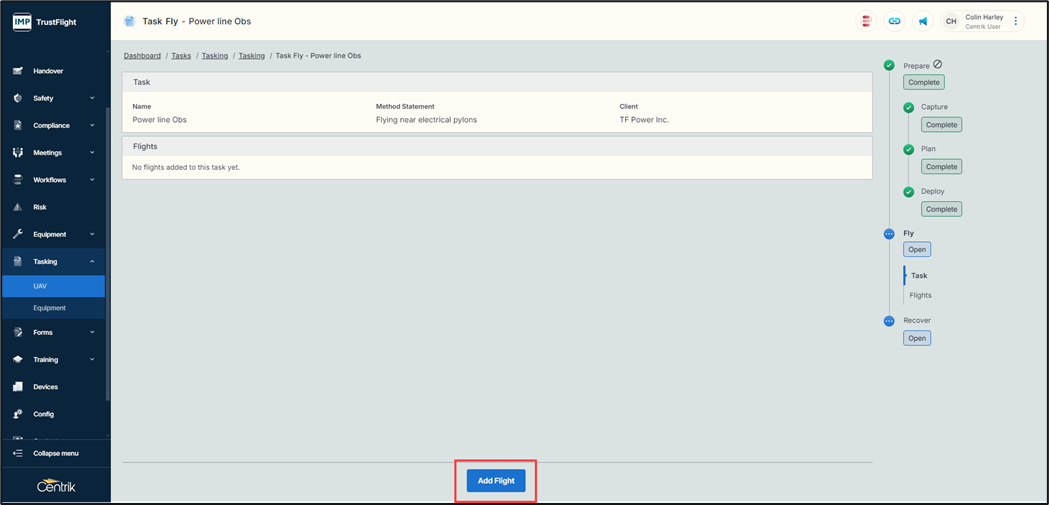The width and height of the screenshot is (1049, 505).
Task: Expand the Equipment menu chevron
Action: tap(92, 235)
